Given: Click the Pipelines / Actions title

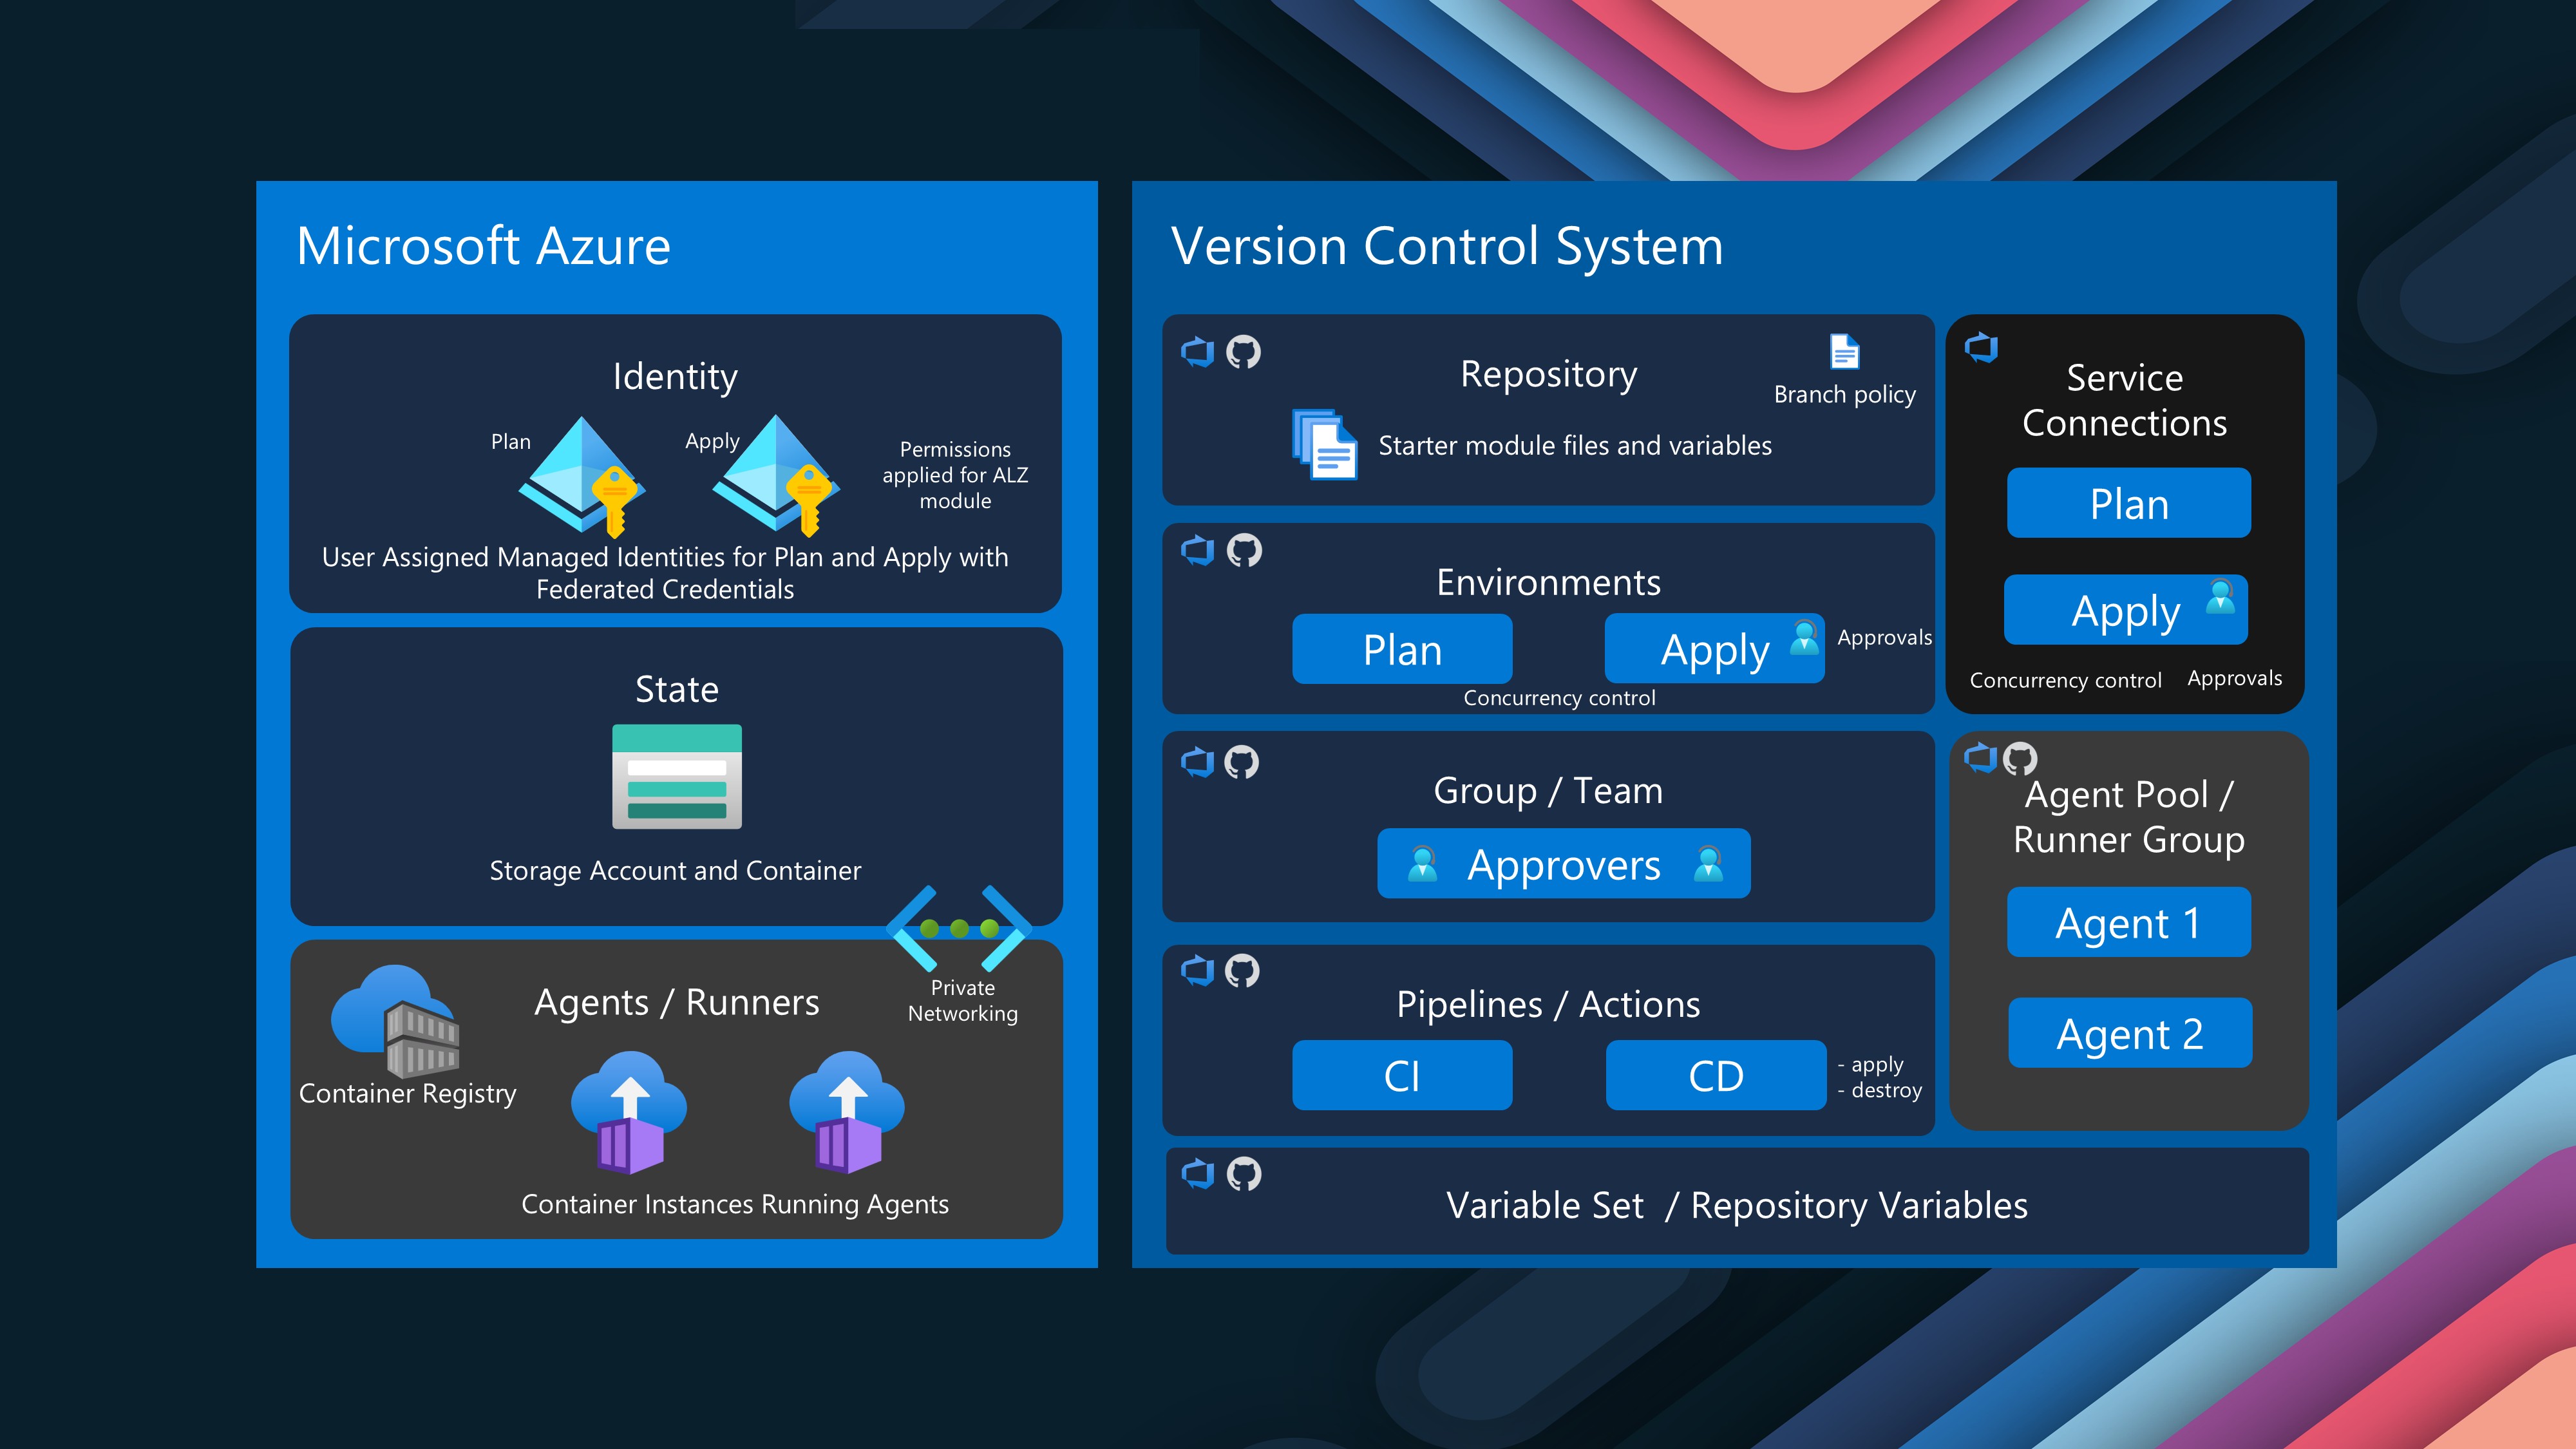Looking at the screenshot, I should [x=1548, y=1004].
